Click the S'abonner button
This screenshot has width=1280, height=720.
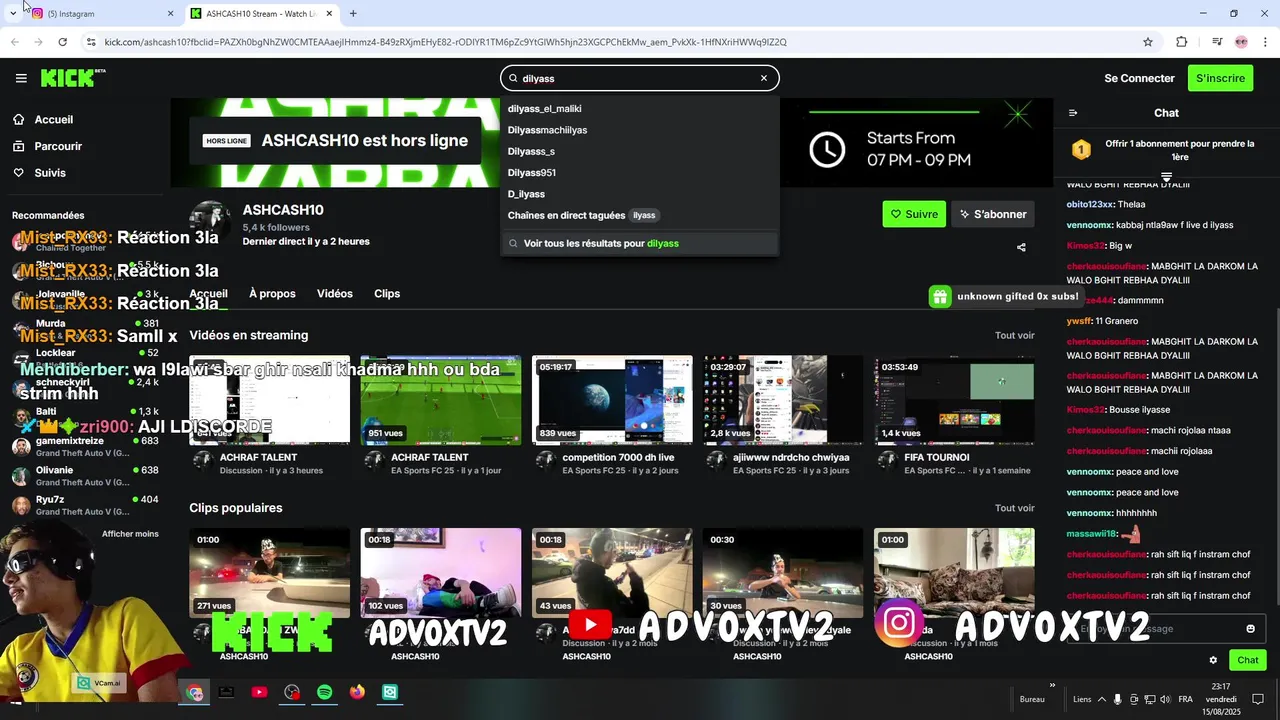pyautogui.click(x=993, y=214)
